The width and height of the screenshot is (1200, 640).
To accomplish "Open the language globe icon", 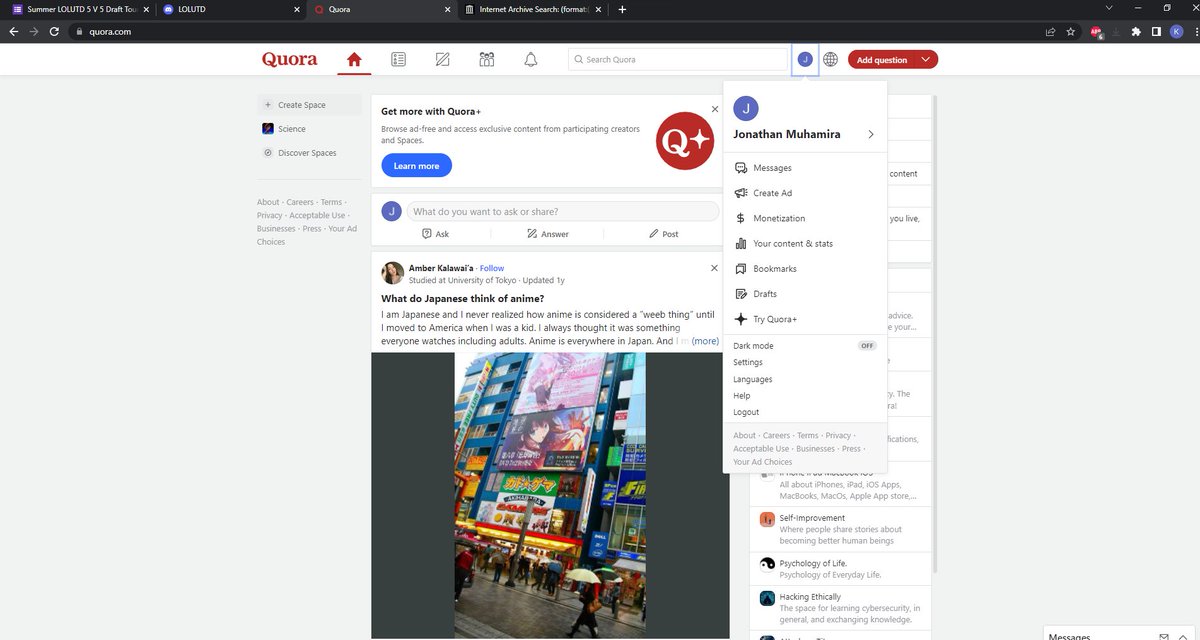I will pos(830,59).
